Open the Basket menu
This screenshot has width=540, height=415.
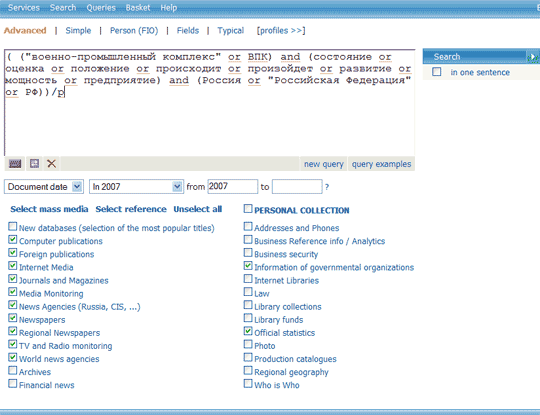pyautogui.click(x=138, y=8)
